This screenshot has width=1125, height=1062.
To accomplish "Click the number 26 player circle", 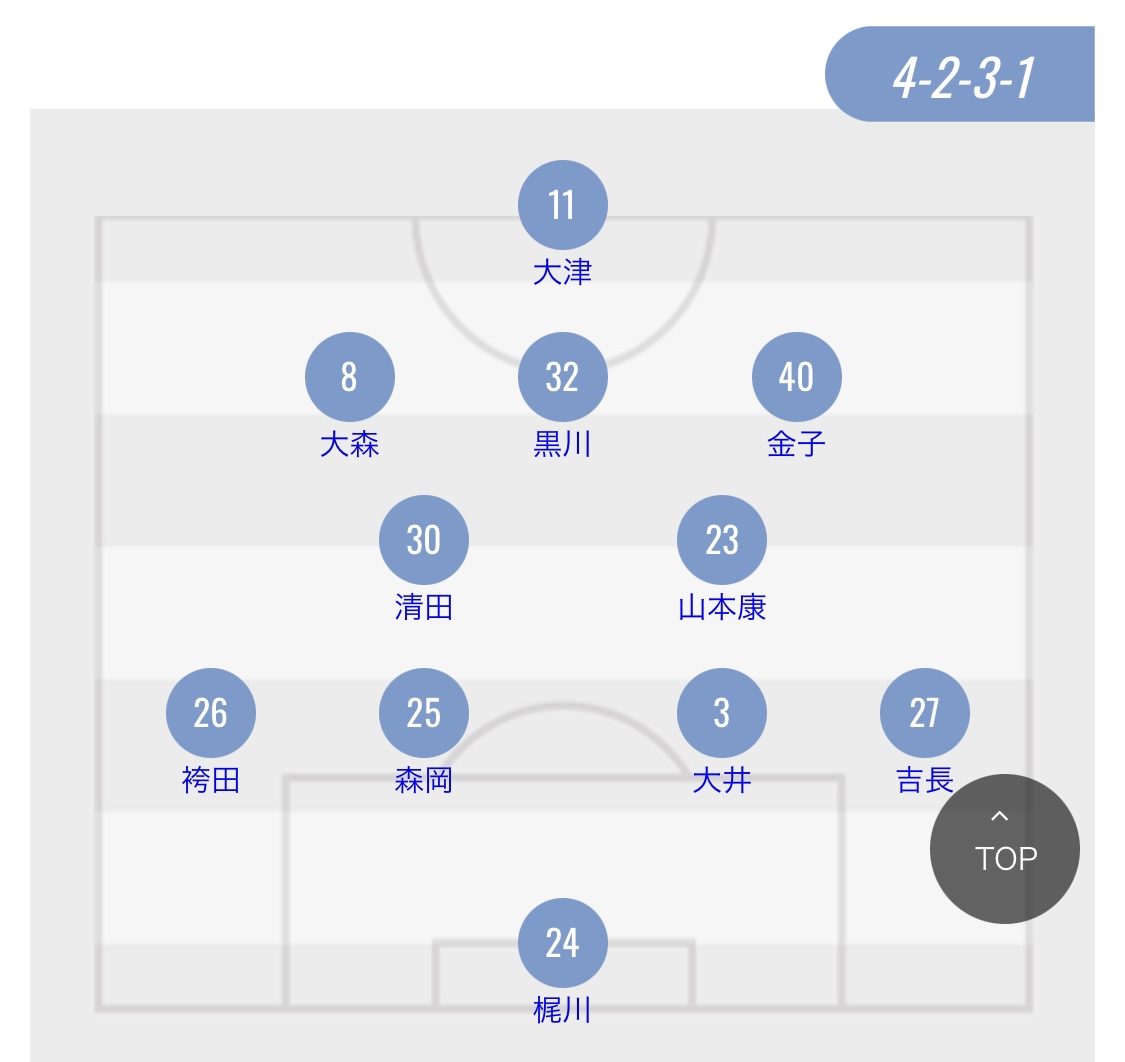I will [x=210, y=713].
